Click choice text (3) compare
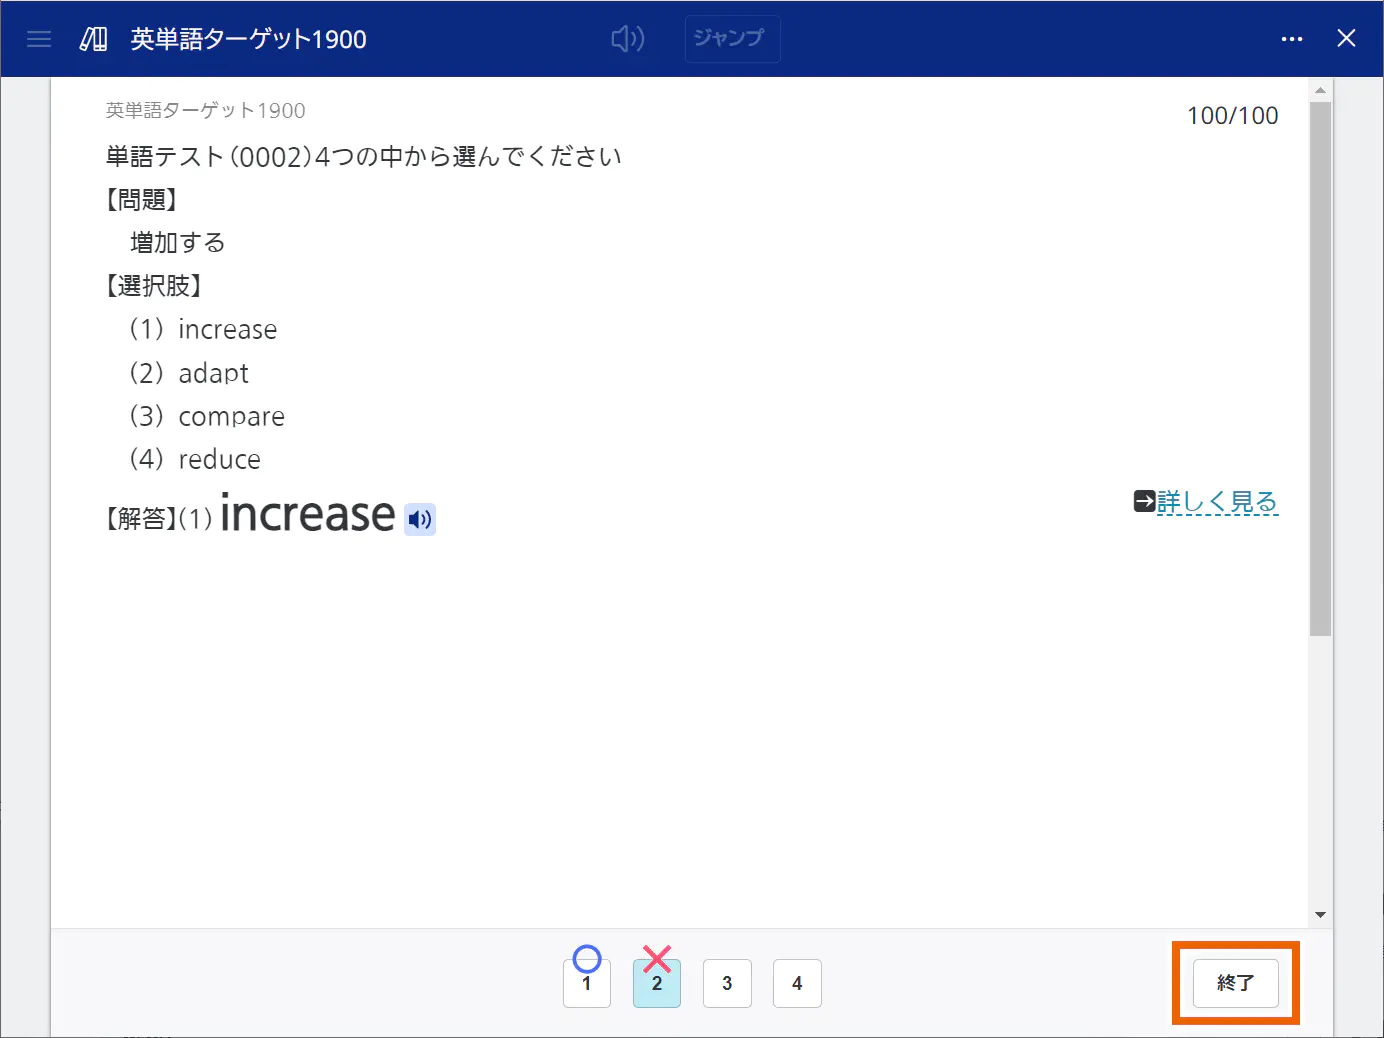The image size is (1384, 1038). (x=207, y=416)
